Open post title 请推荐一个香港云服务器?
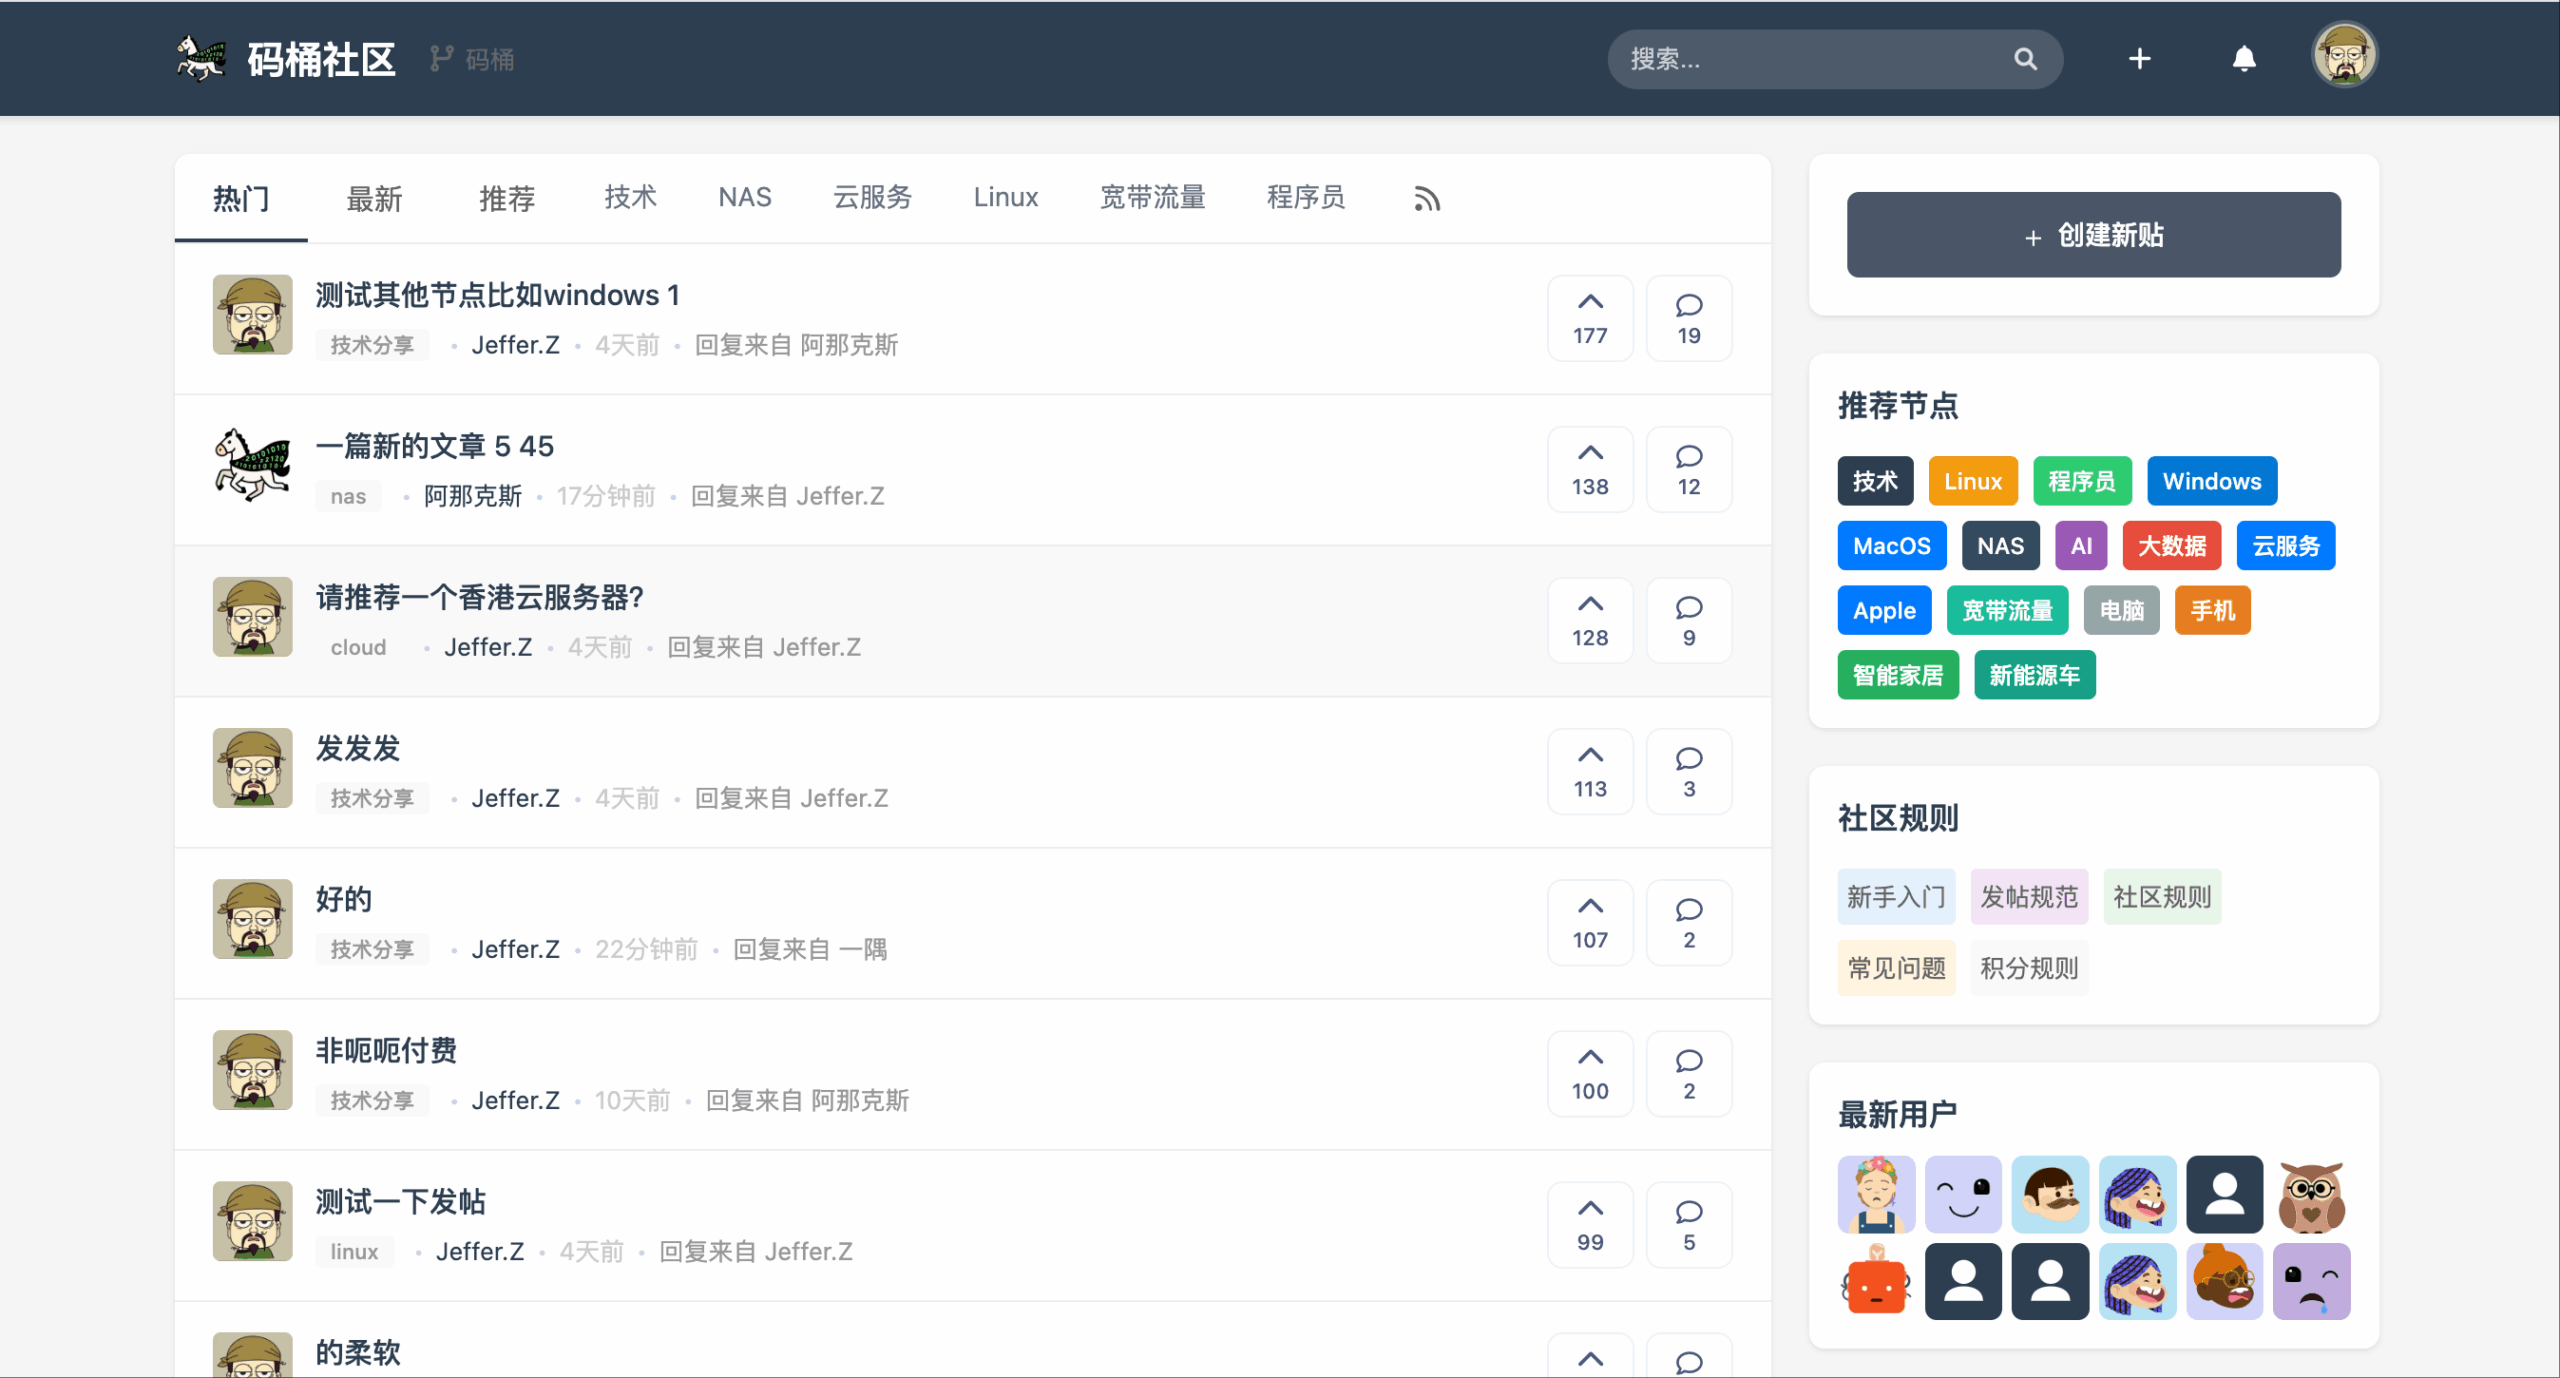The width and height of the screenshot is (2560, 1378). [480, 597]
